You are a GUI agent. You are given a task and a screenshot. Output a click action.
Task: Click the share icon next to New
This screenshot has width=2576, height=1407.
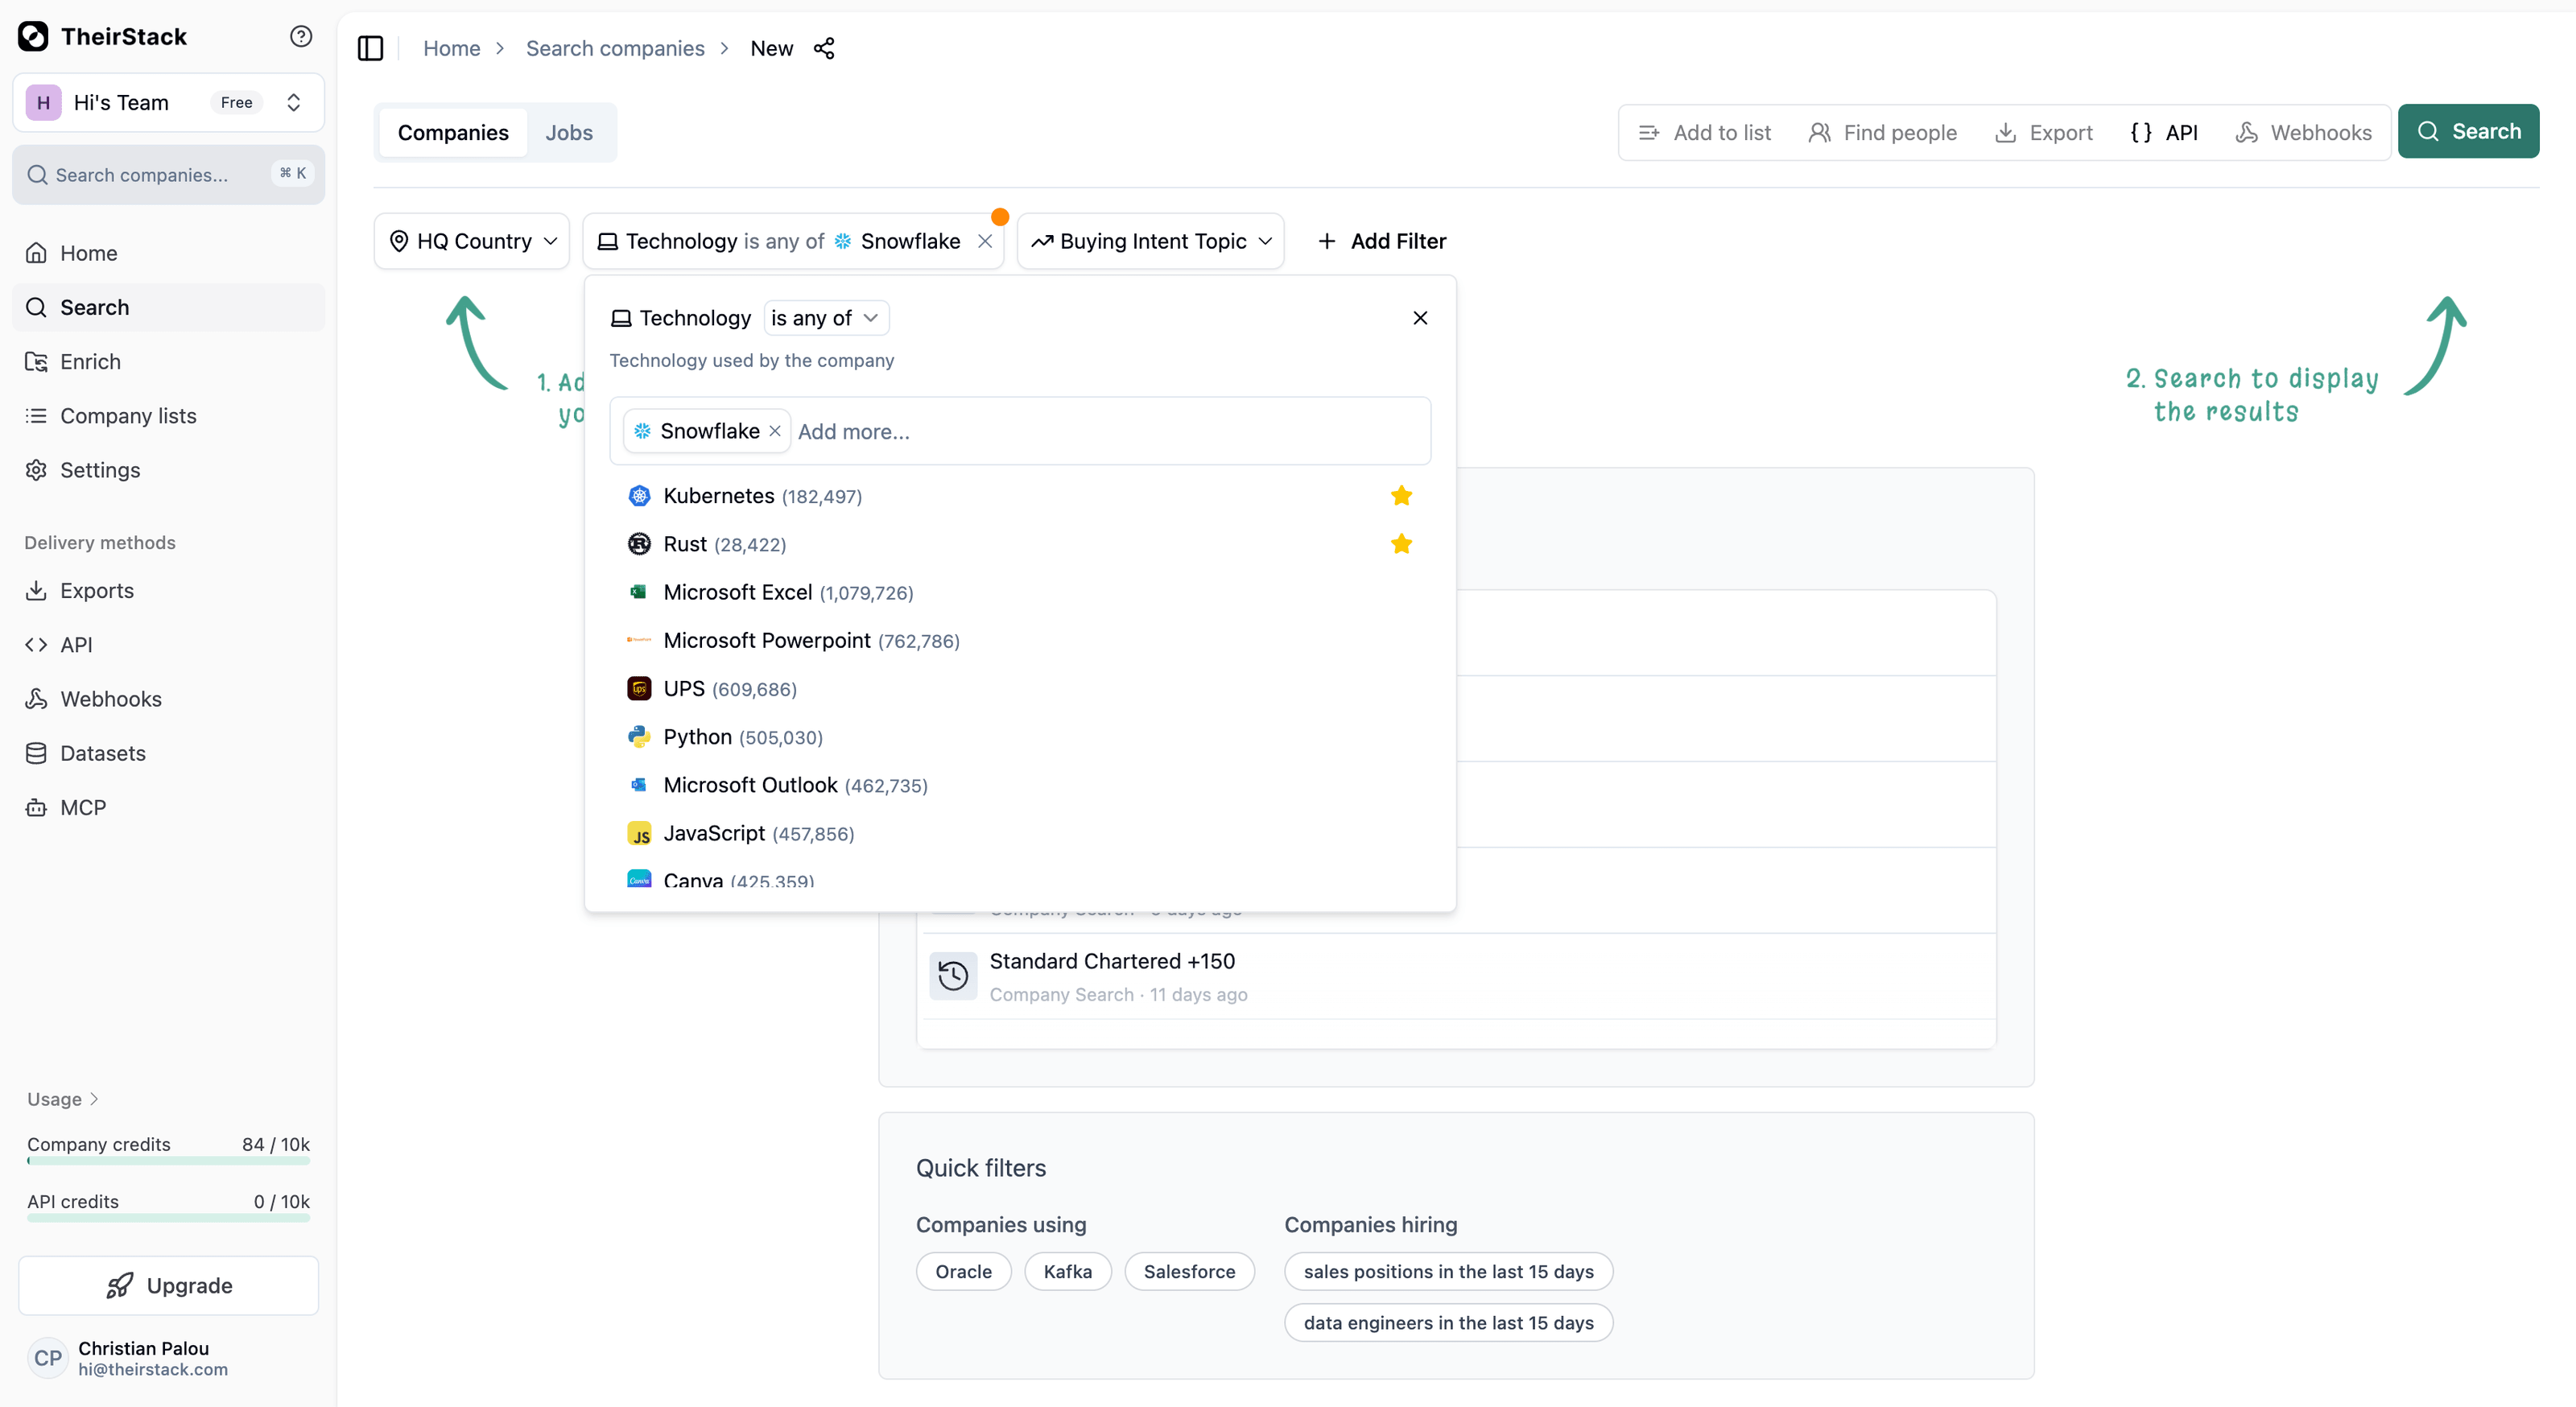(824, 48)
